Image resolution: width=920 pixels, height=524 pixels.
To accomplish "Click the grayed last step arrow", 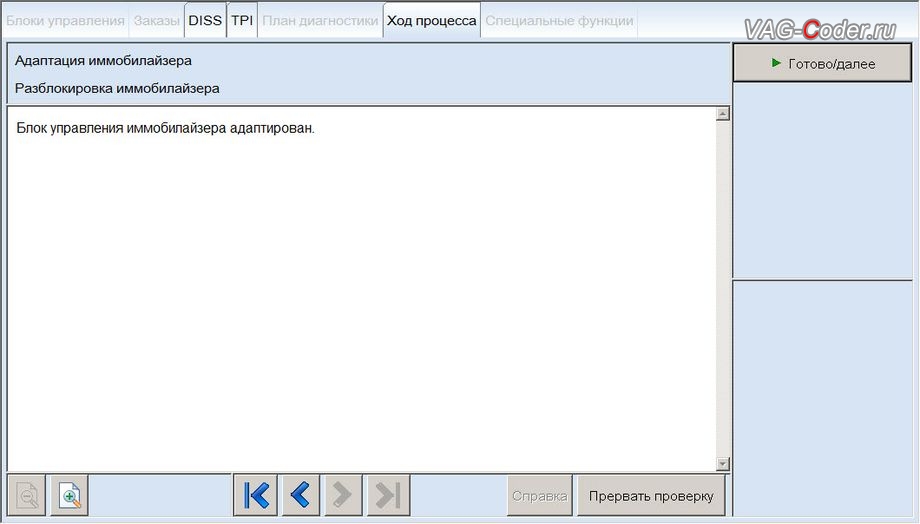I will 388,495.
